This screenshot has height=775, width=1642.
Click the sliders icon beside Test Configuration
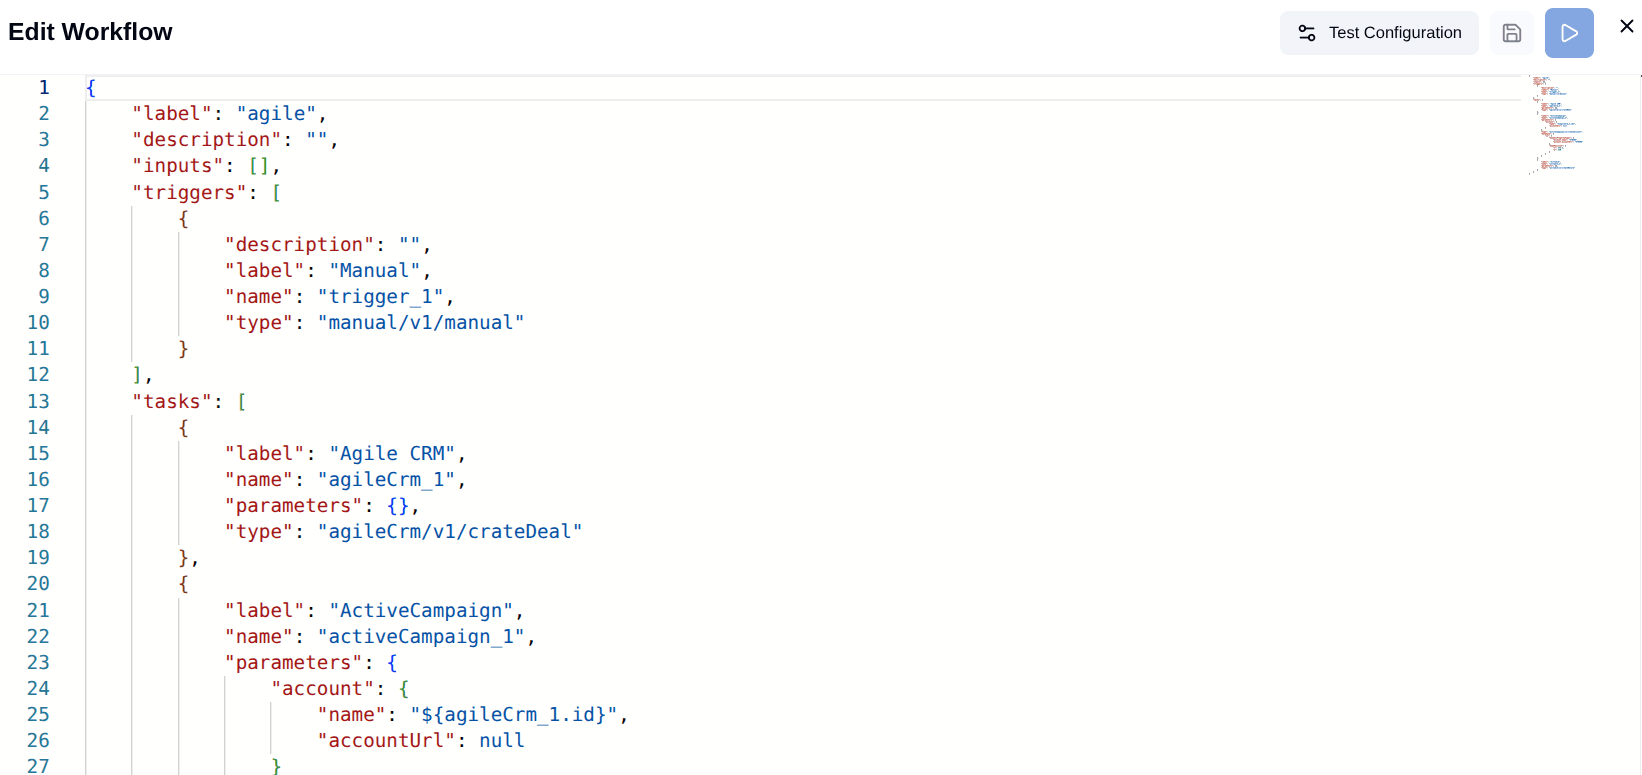[1306, 32]
